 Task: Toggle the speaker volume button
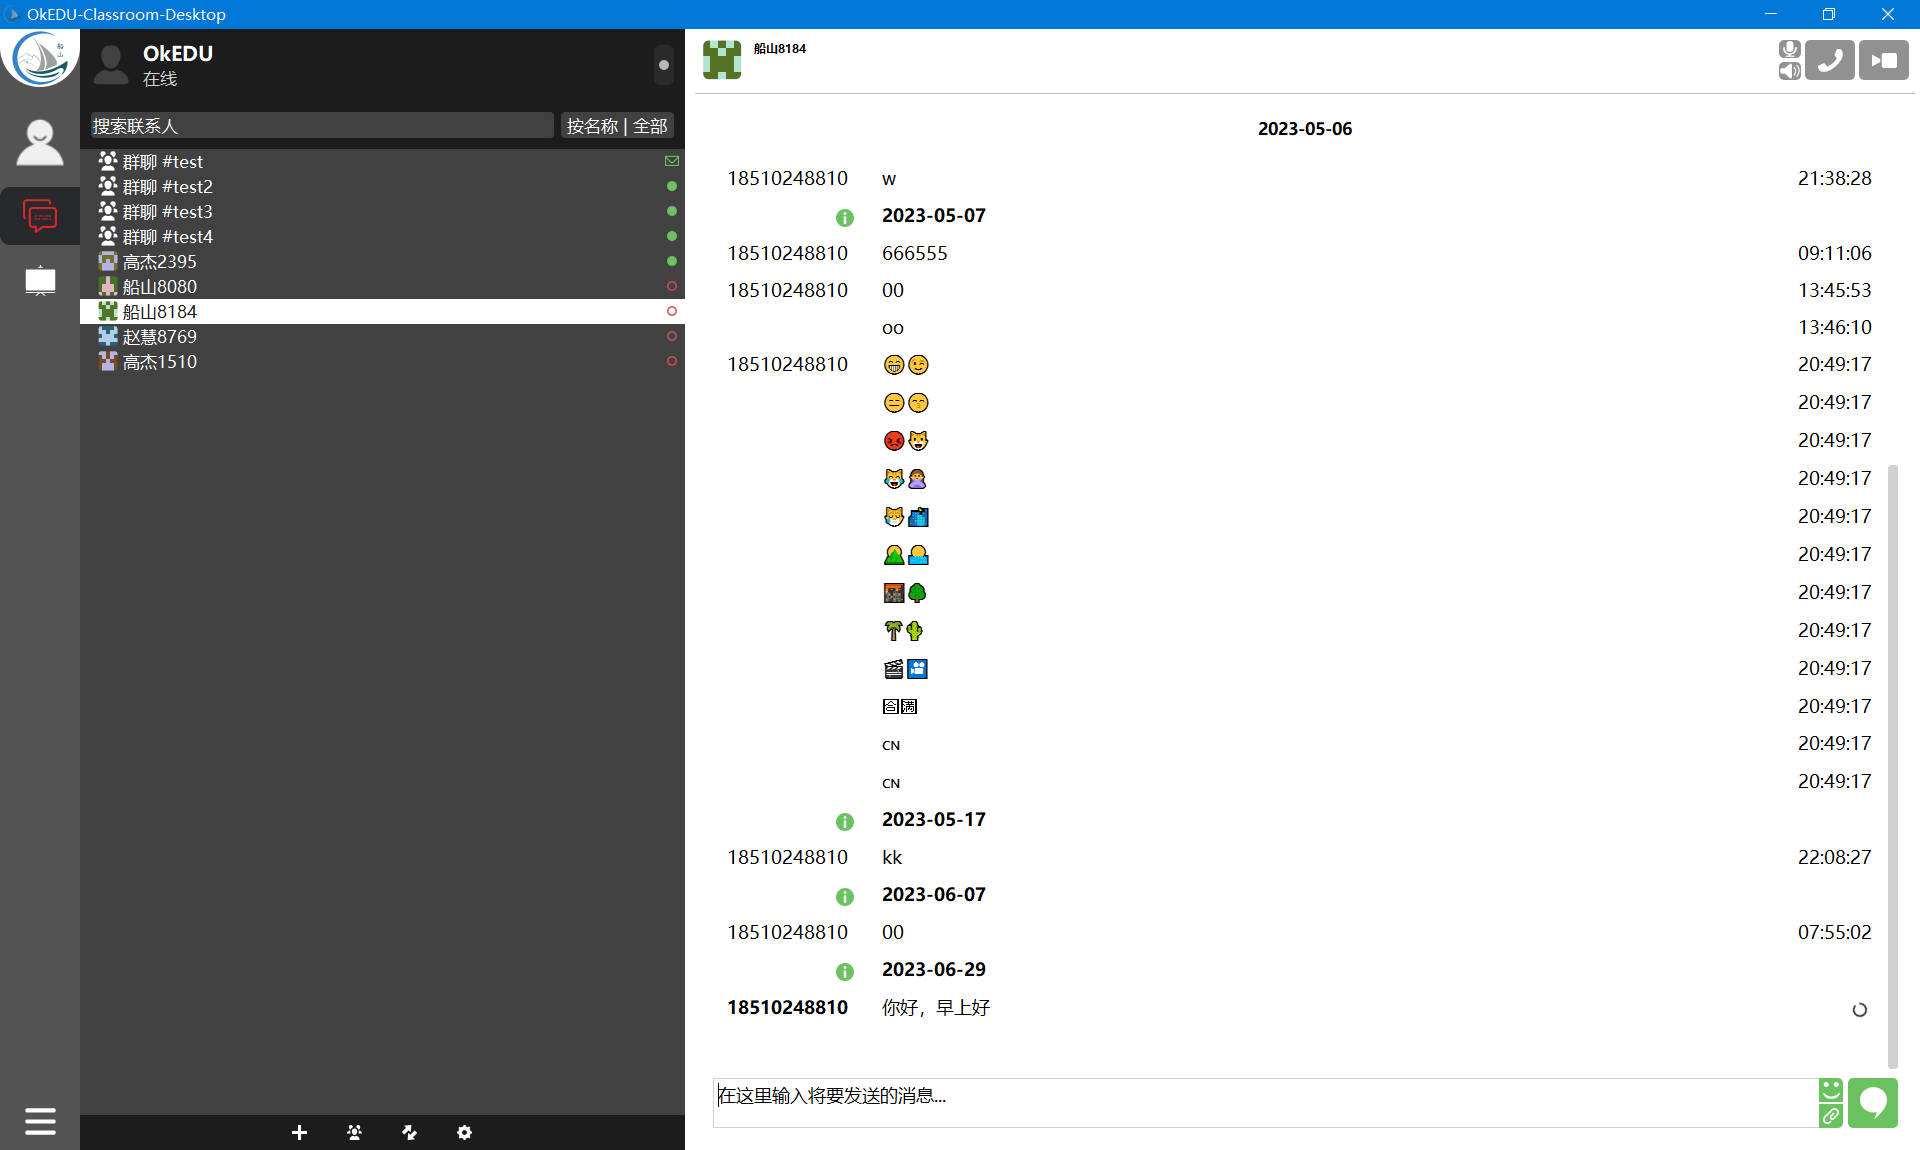click(1789, 71)
